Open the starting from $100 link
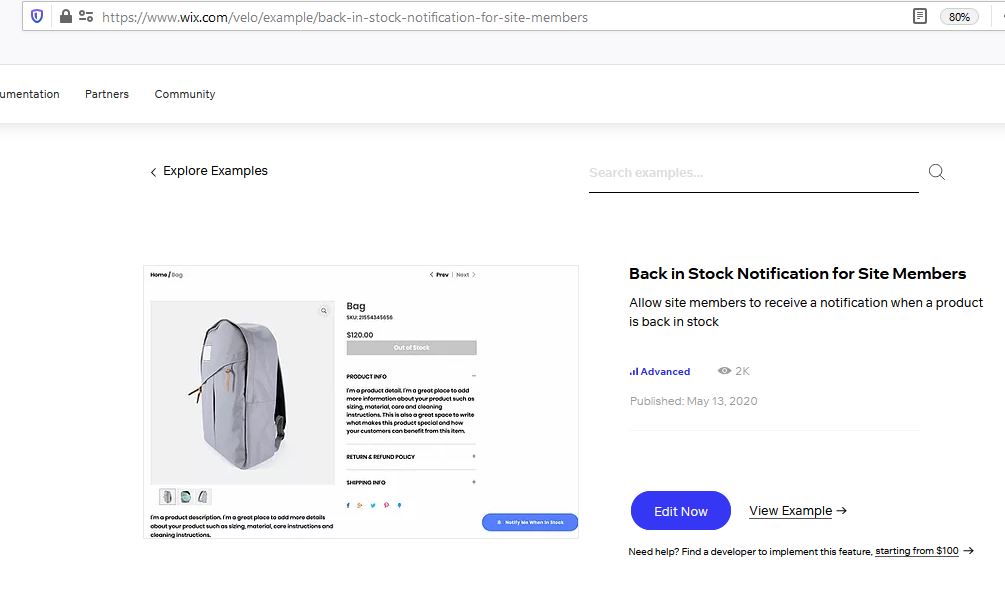 click(x=917, y=551)
